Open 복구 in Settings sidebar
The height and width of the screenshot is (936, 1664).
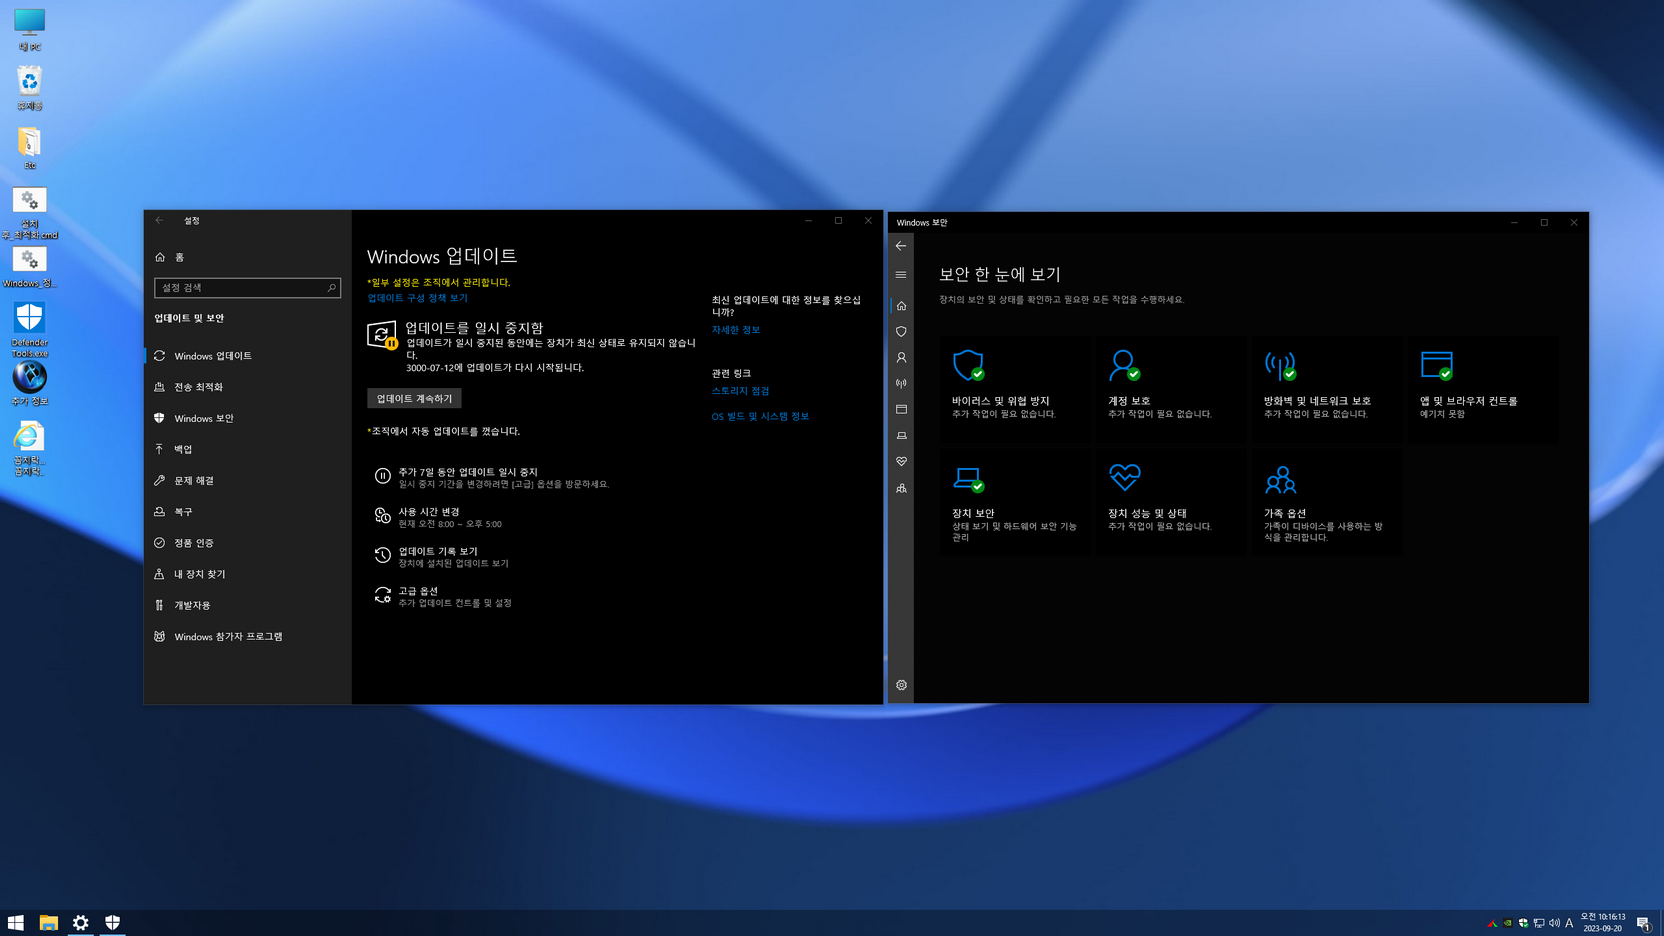247,511
